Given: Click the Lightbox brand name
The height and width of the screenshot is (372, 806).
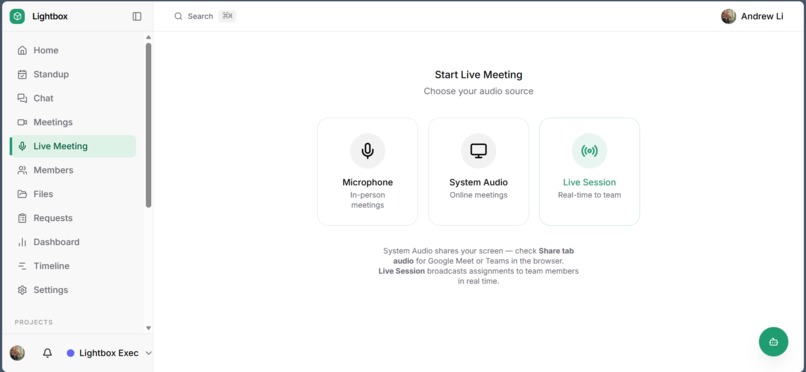Looking at the screenshot, I should click(x=50, y=16).
